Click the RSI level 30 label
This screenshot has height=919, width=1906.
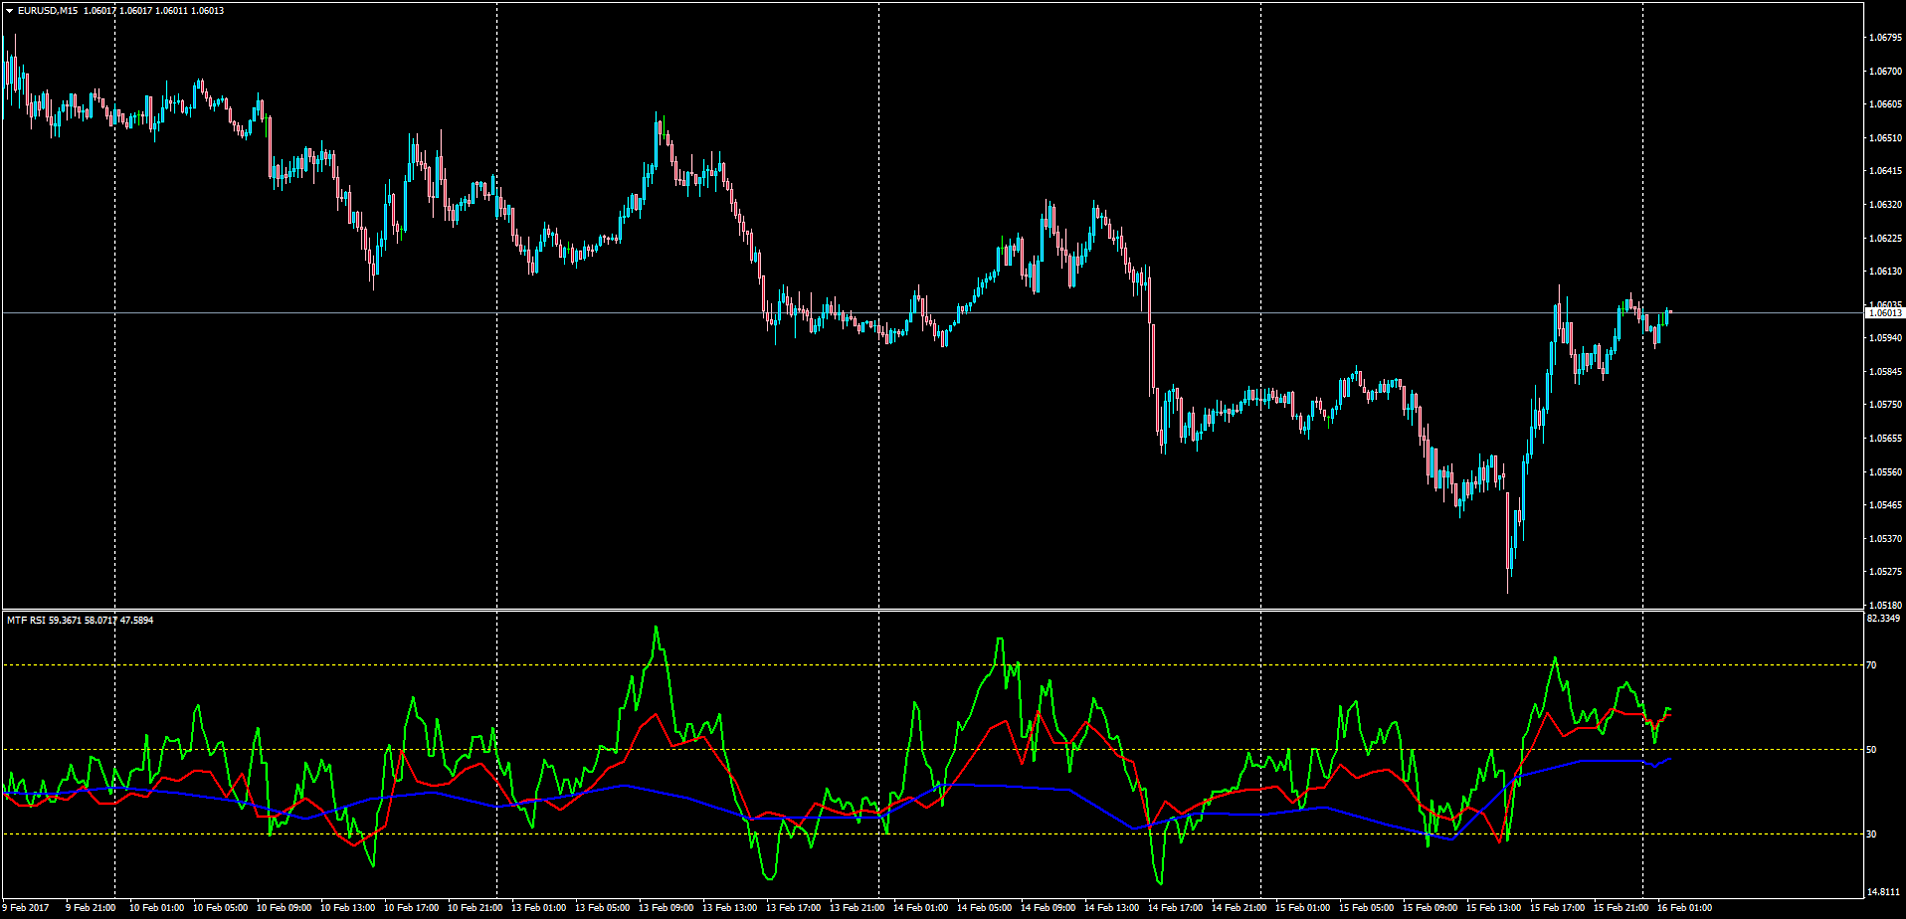click(x=1871, y=834)
